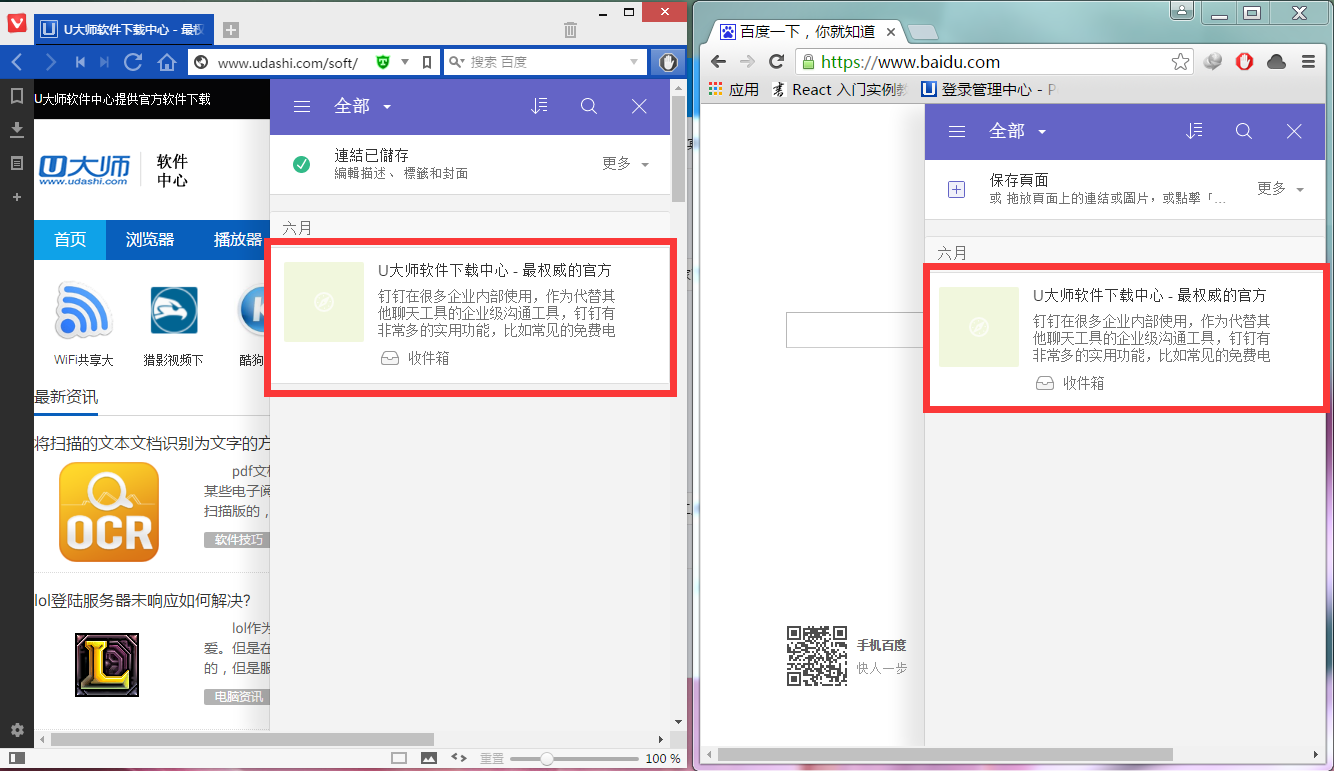Screen dimensions: 1334x771
Task: Open Vivaldi menu logo icon
Action: 17,25
